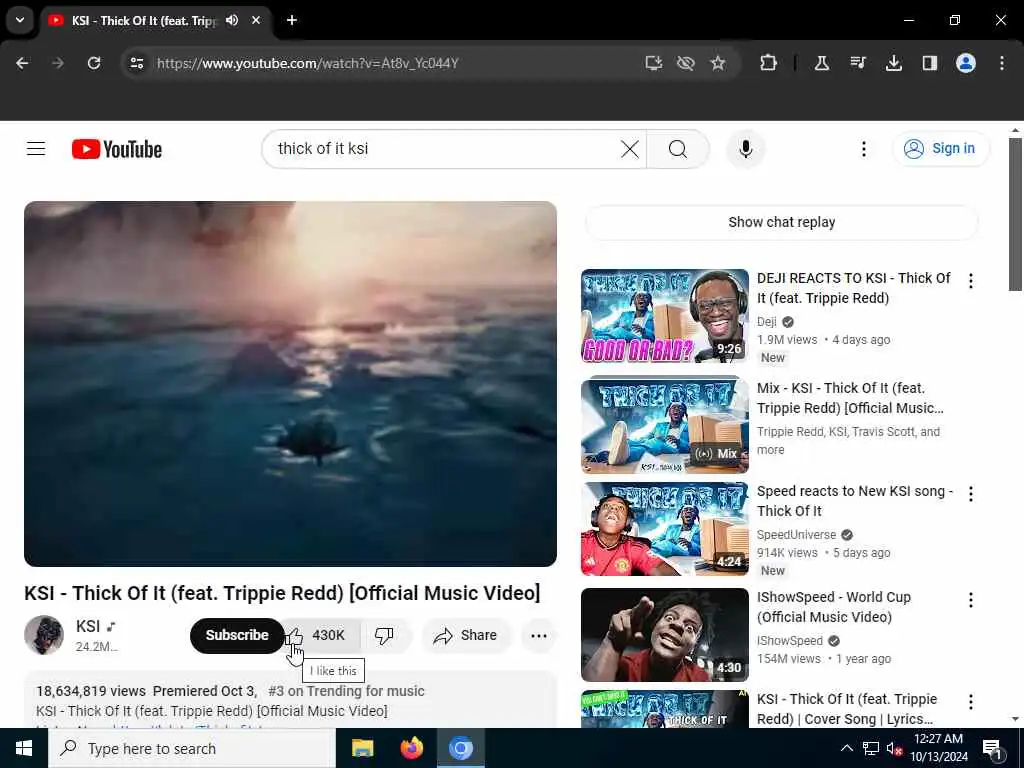Open options for KSI Cover Song video
Image resolution: width=1024 pixels, height=768 pixels.
tap(970, 701)
